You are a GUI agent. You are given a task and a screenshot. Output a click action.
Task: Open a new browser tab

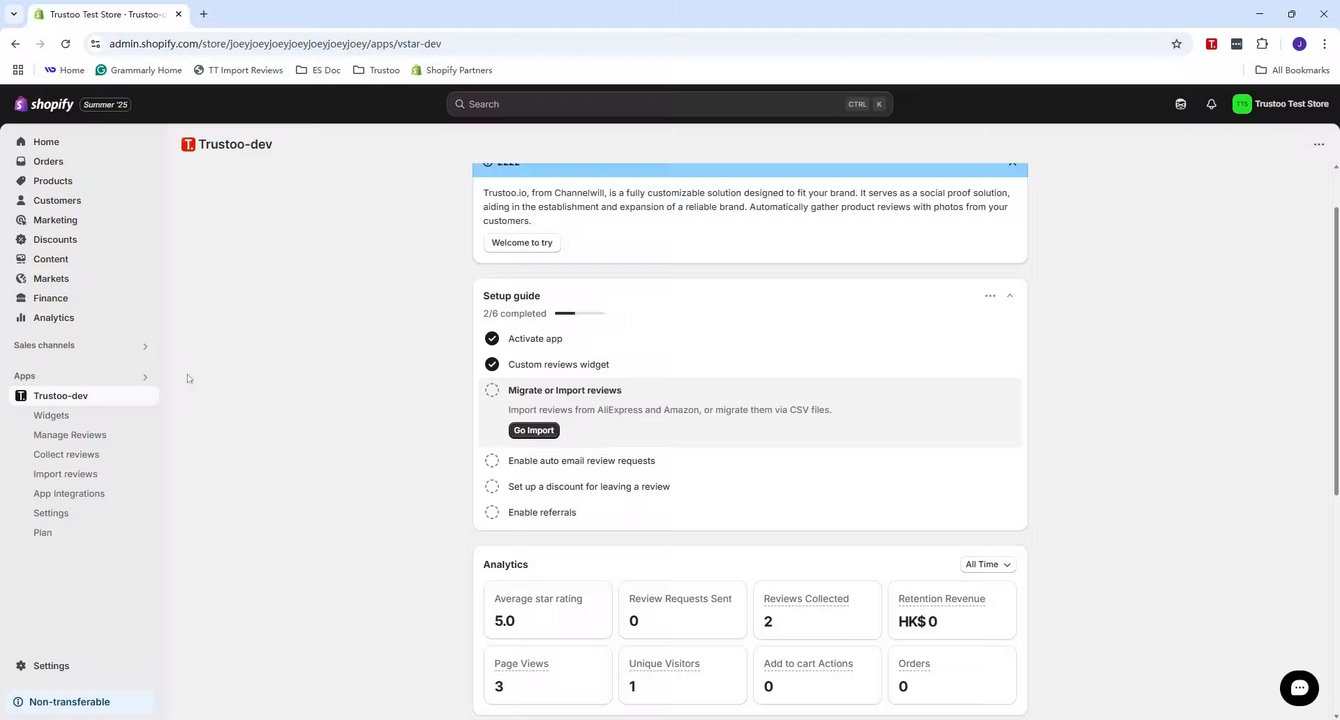203,14
